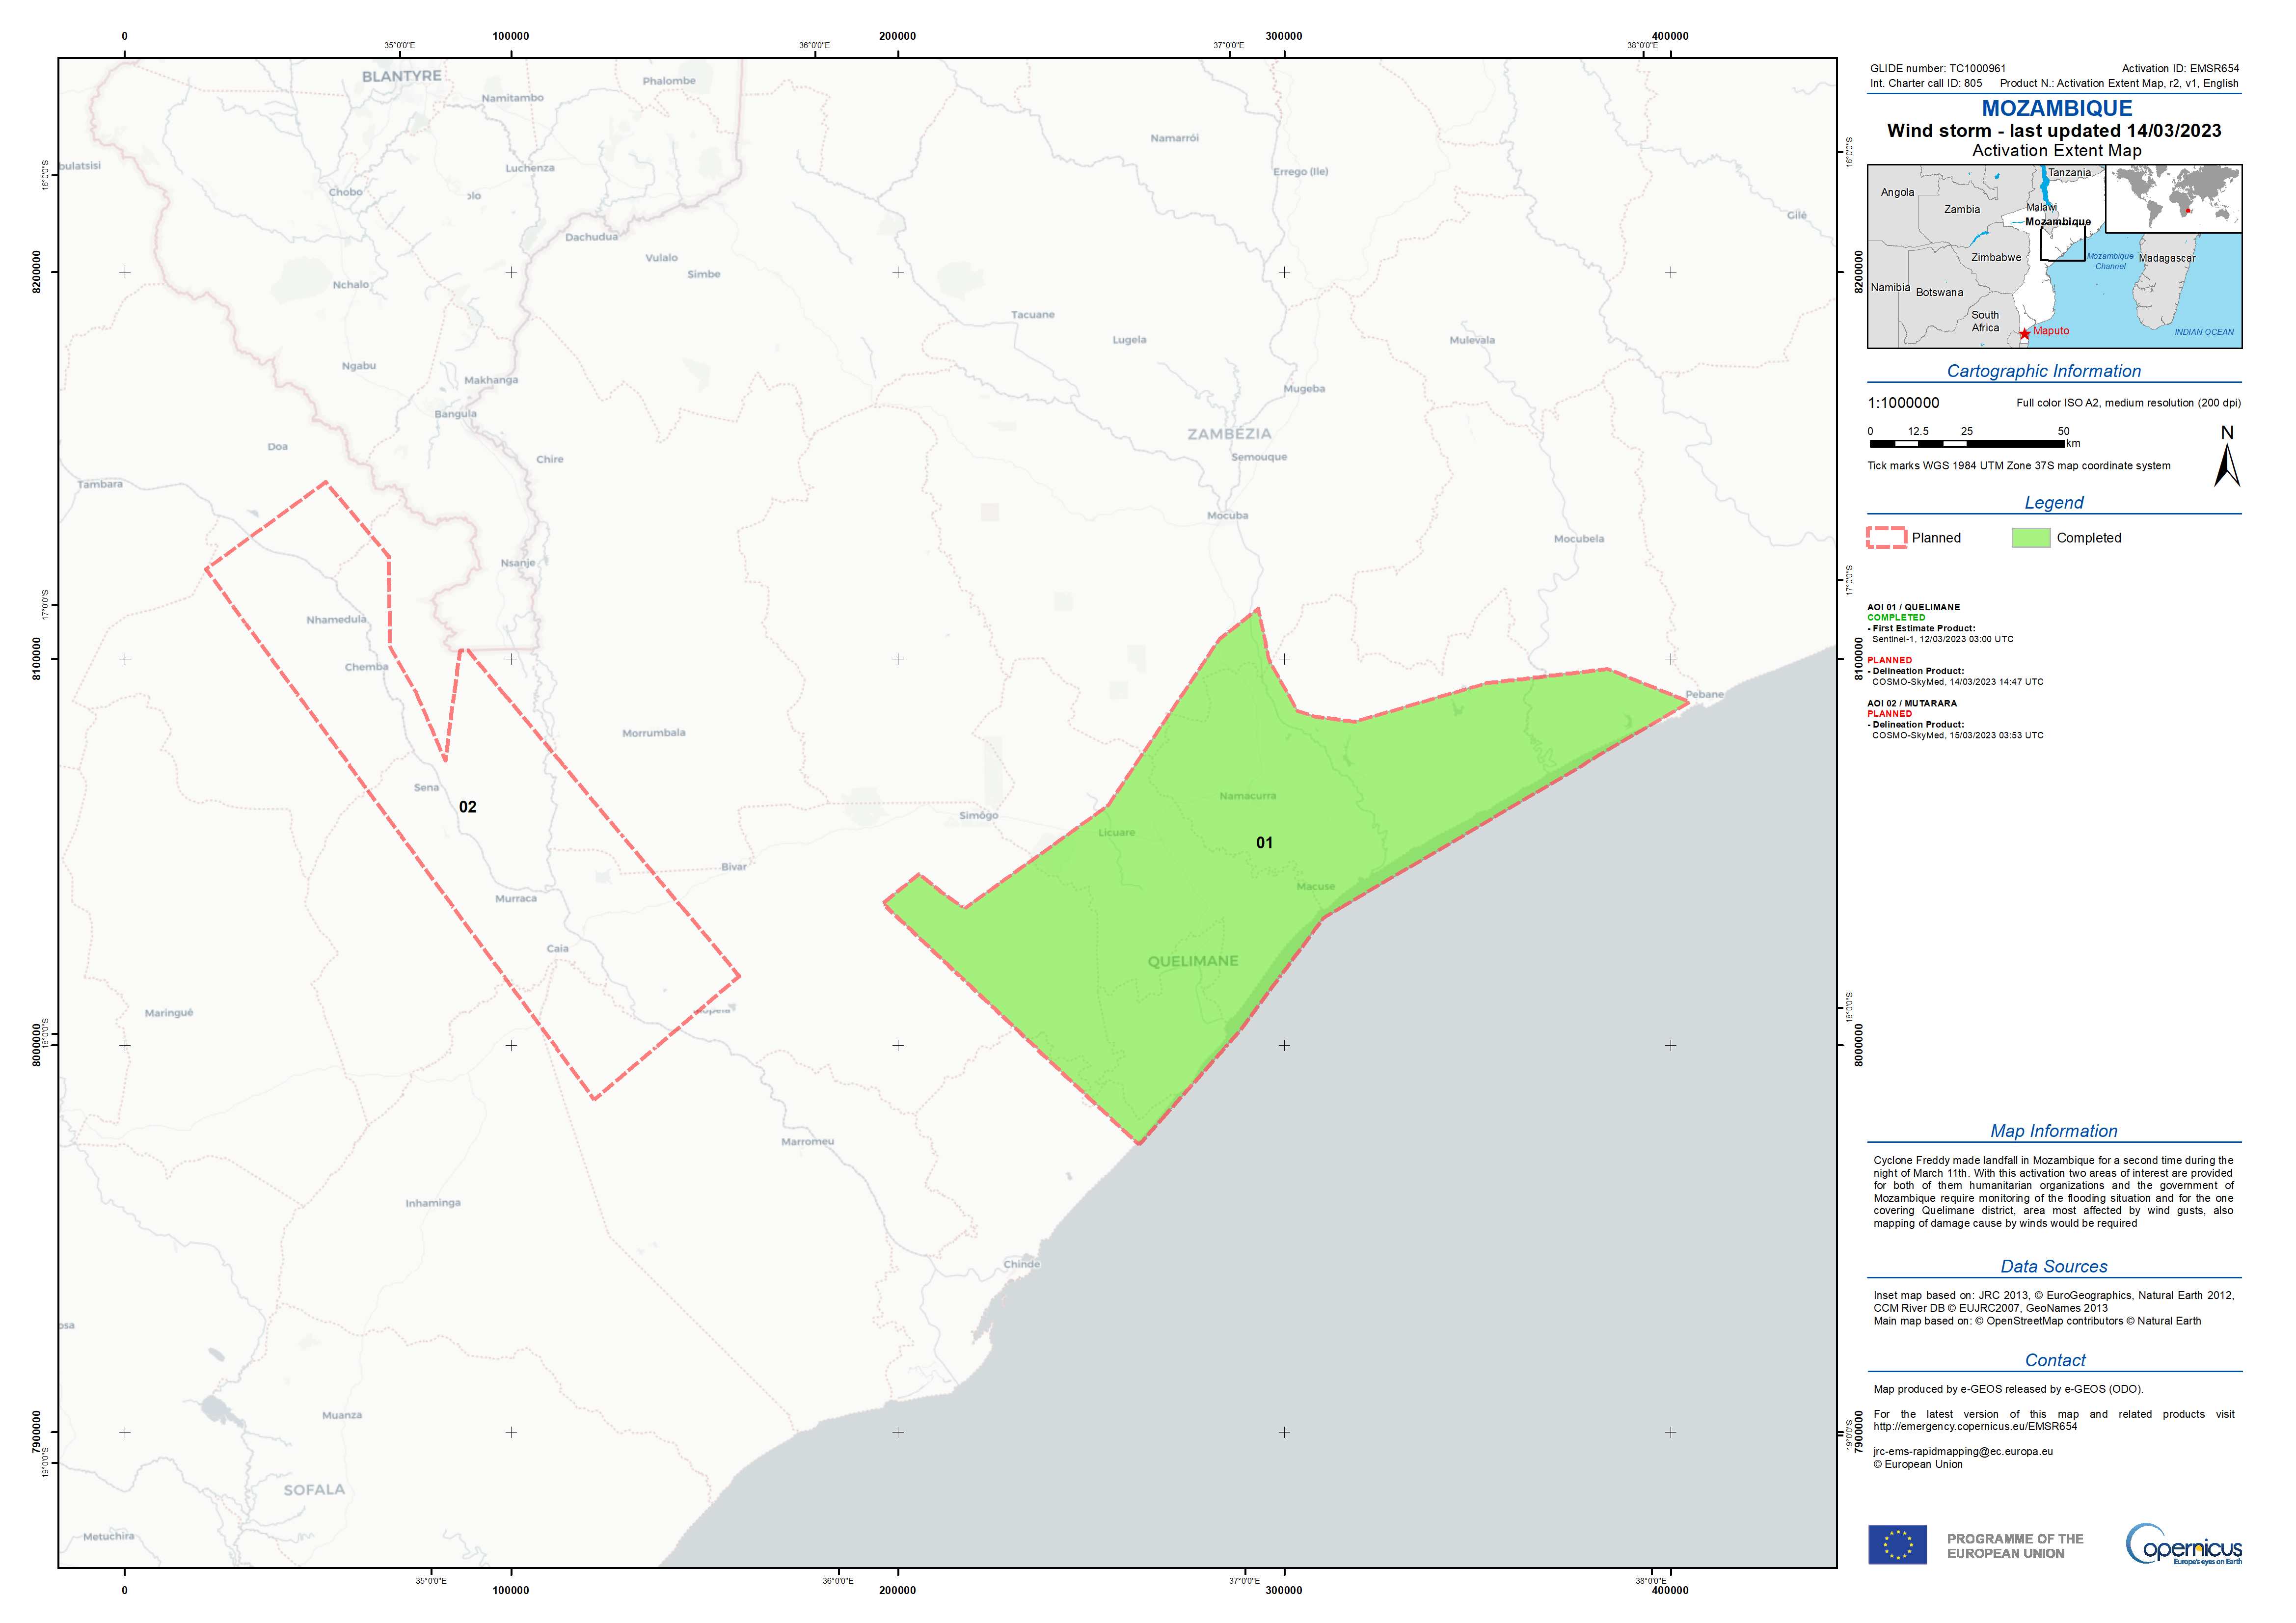Click the Map Information section header
This screenshot has height=1623, width=2296.
(2053, 1131)
